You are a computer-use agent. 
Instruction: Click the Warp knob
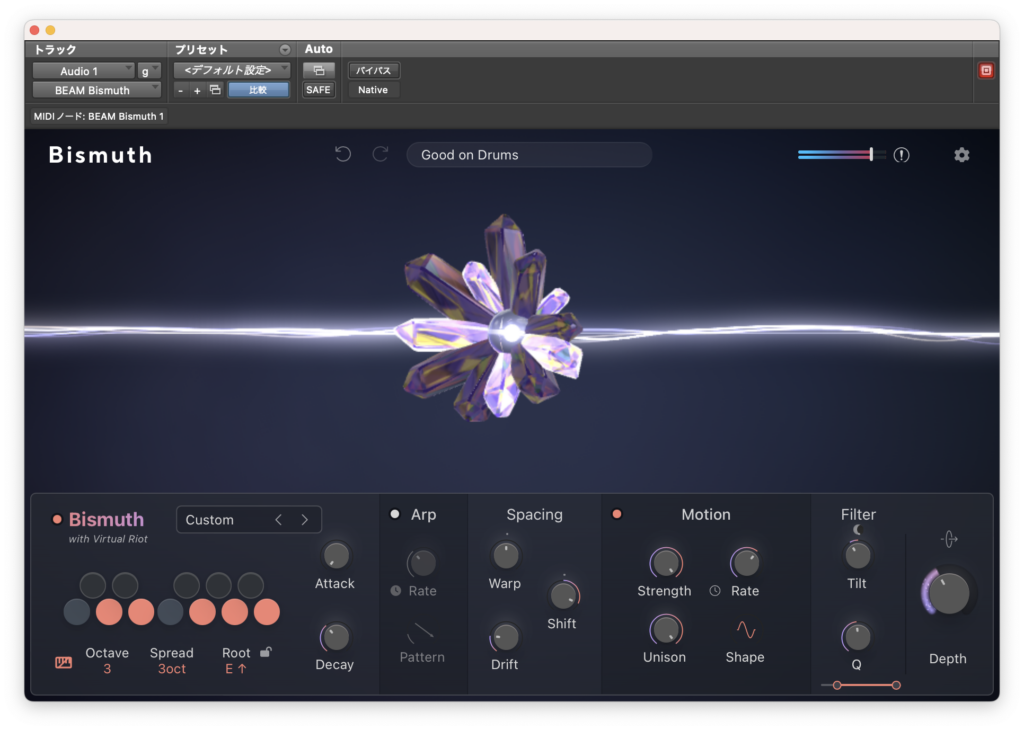point(505,556)
